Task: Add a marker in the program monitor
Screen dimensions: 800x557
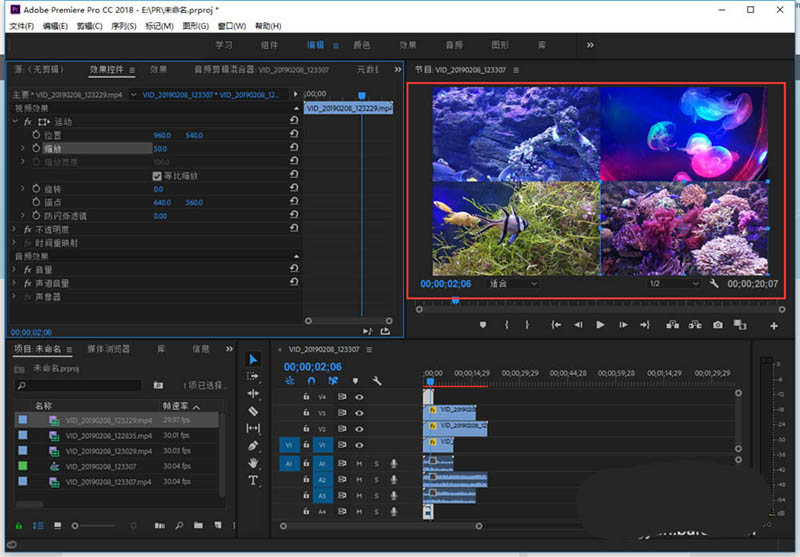Action: coord(483,324)
